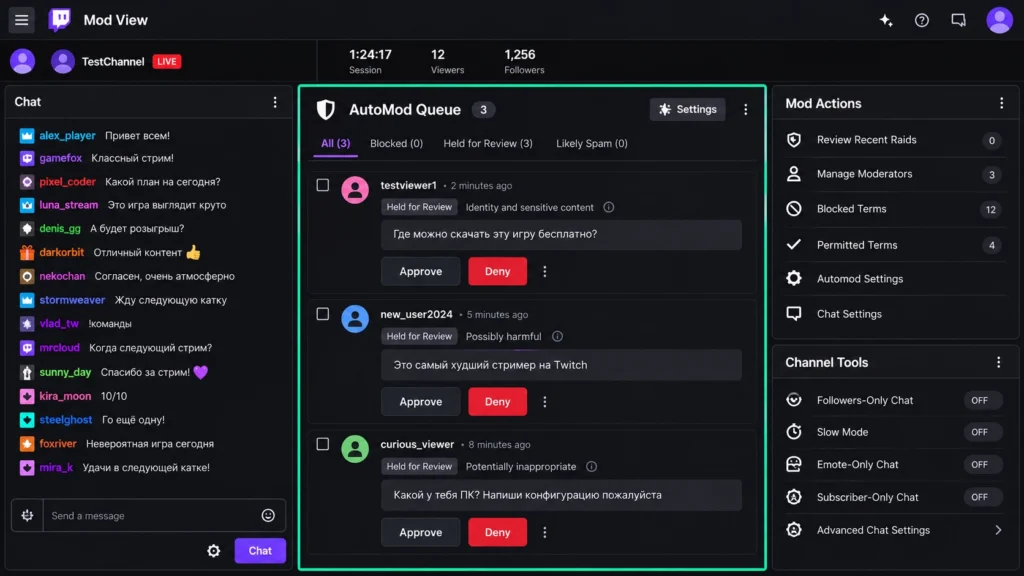
Task: Approve the new_user2024 message
Action: click(421, 402)
